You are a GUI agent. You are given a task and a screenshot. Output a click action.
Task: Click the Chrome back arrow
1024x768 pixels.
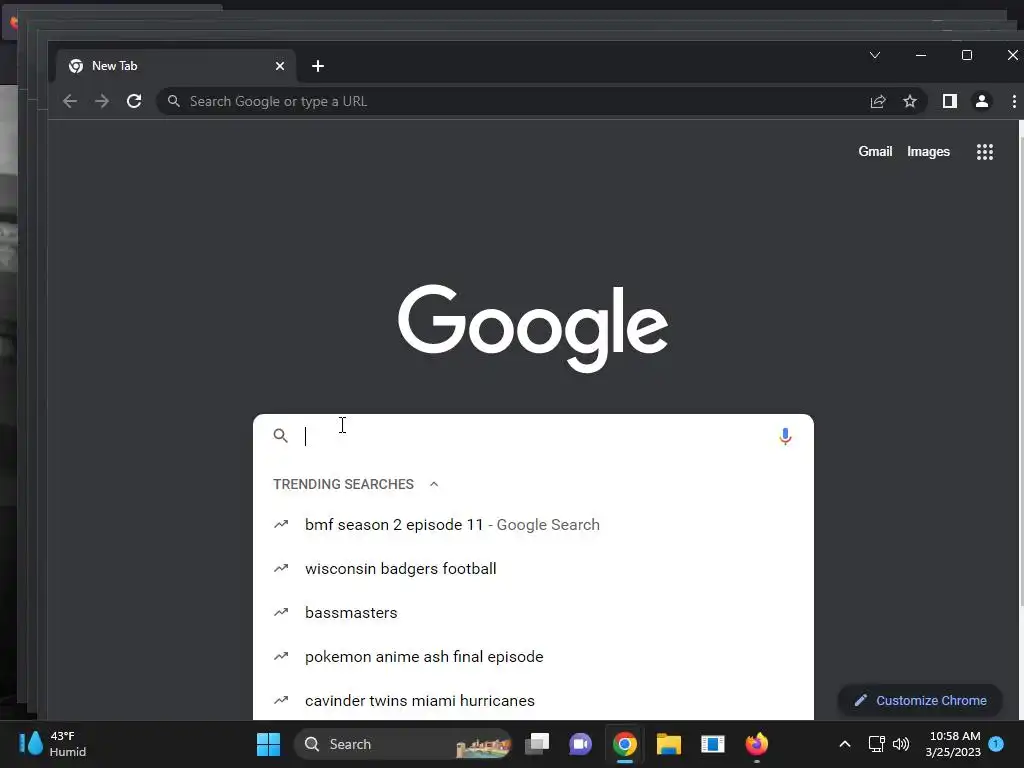pyautogui.click(x=70, y=101)
